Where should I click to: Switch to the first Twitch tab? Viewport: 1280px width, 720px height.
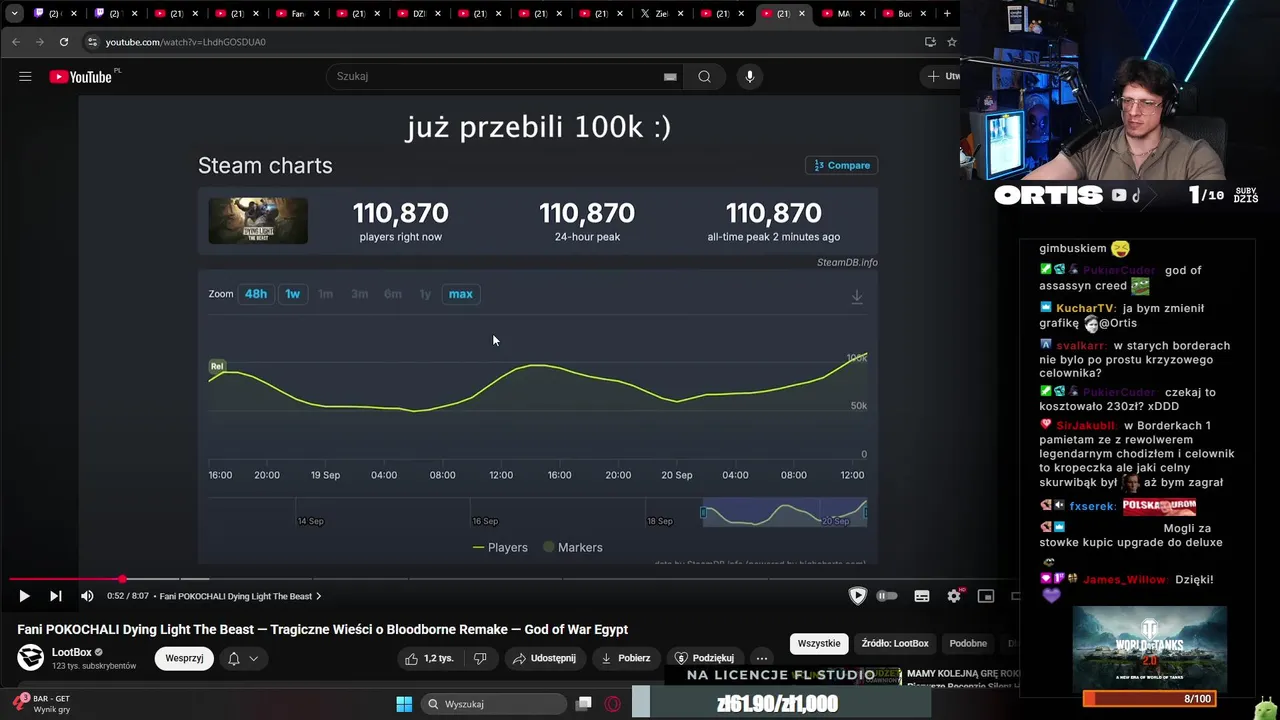[x=54, y=13]
